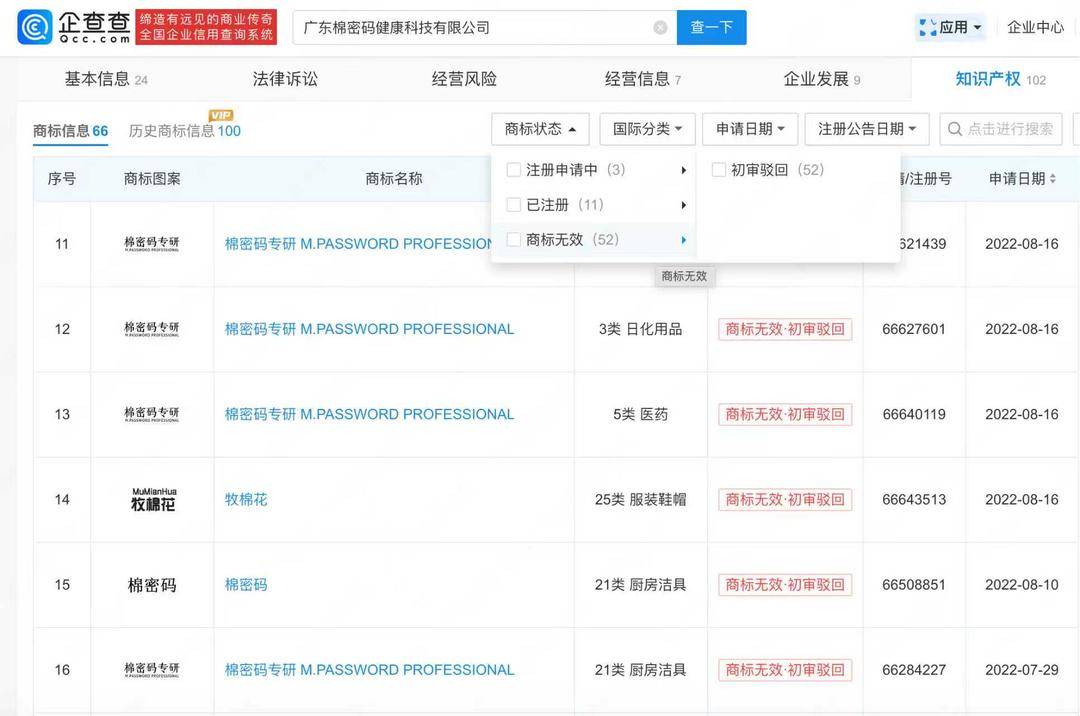
Task: Open 牧棉花 trademark image in row 14
Action: 153,500
